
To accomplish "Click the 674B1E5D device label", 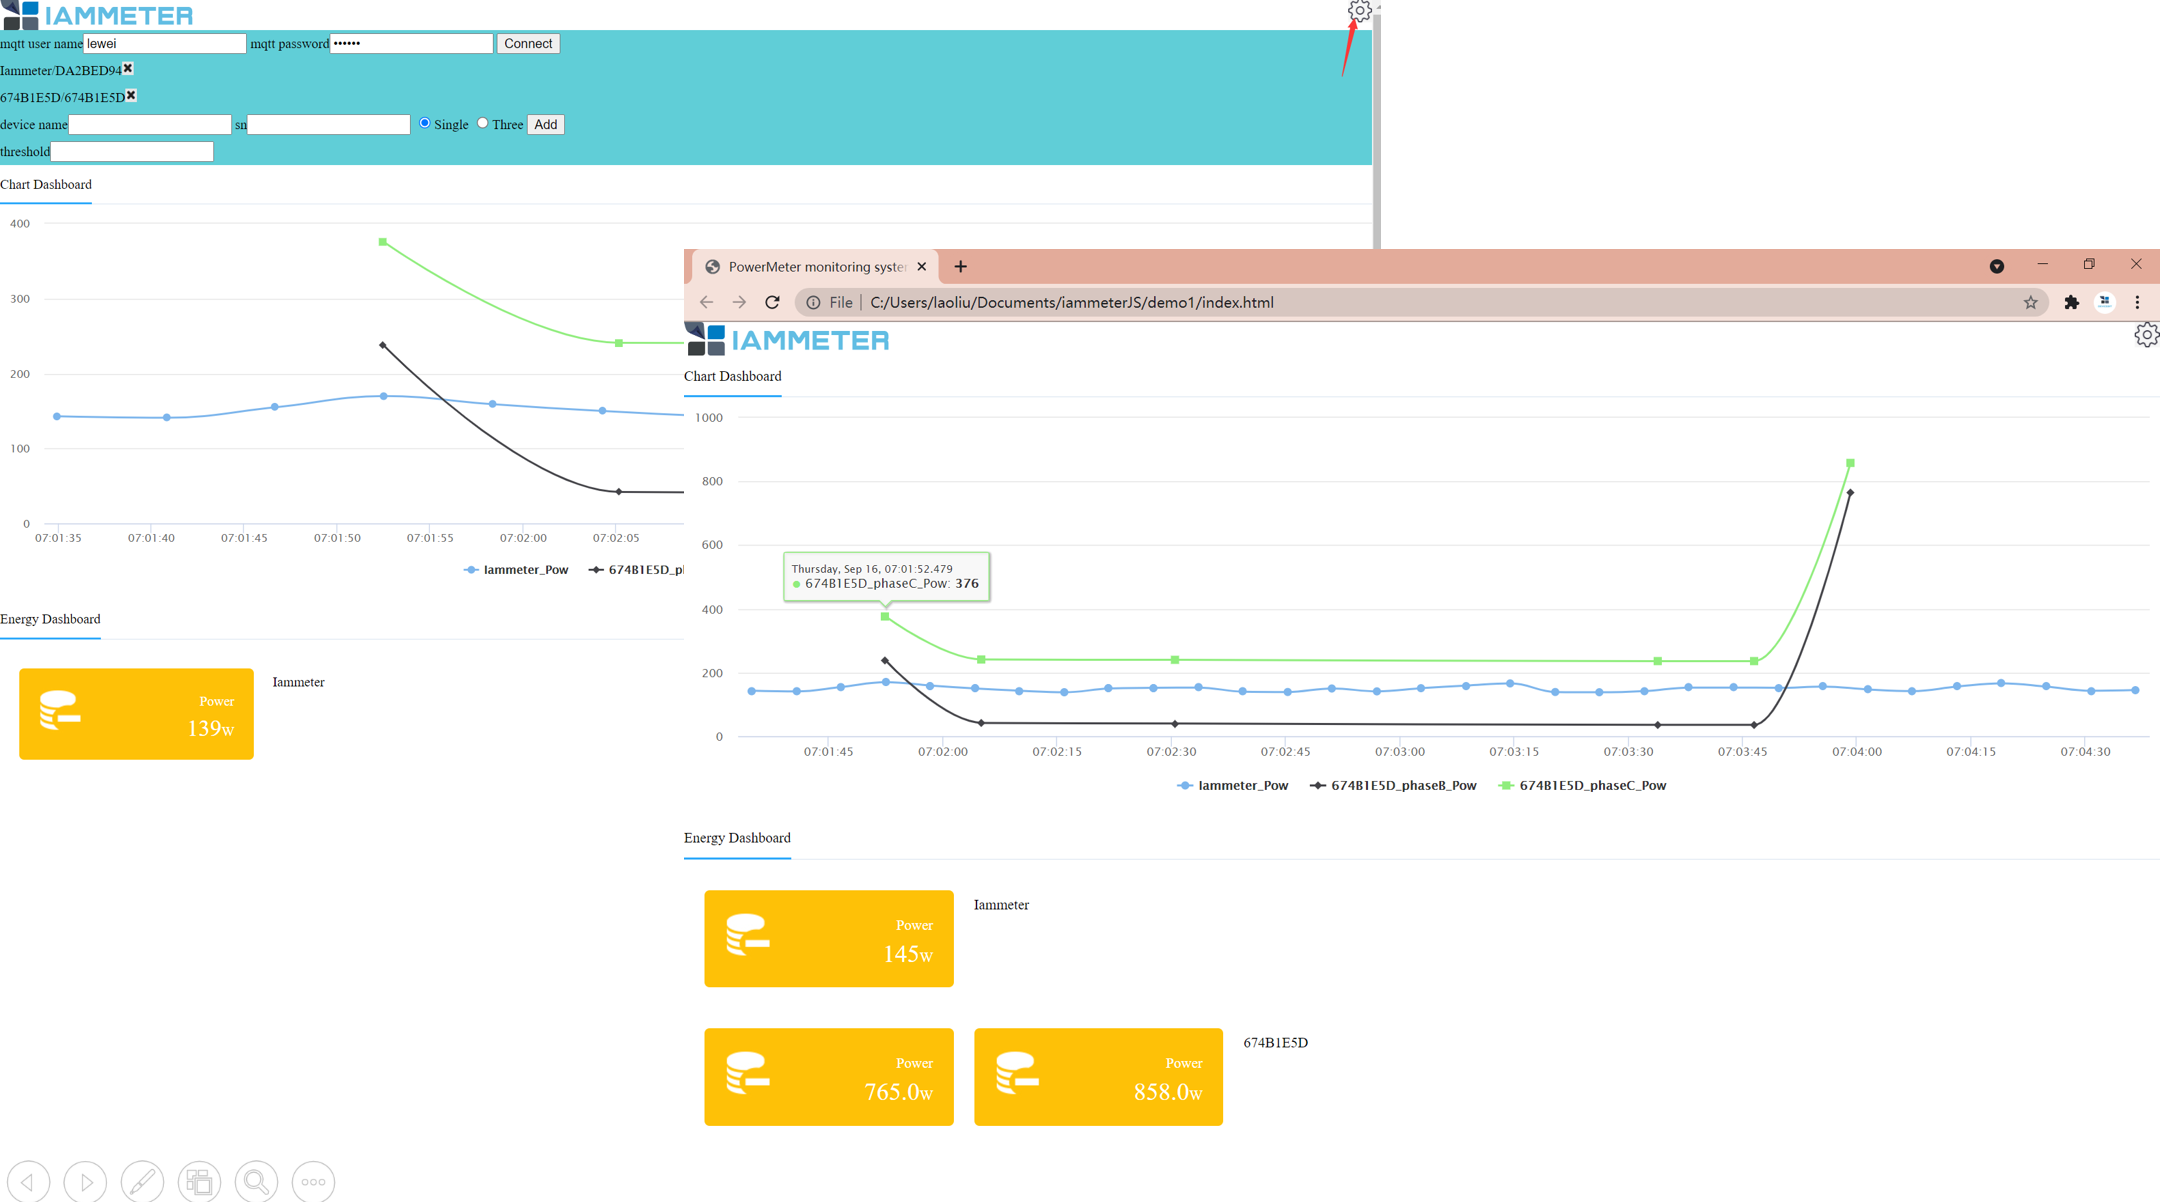I will coord(1275,1043).
